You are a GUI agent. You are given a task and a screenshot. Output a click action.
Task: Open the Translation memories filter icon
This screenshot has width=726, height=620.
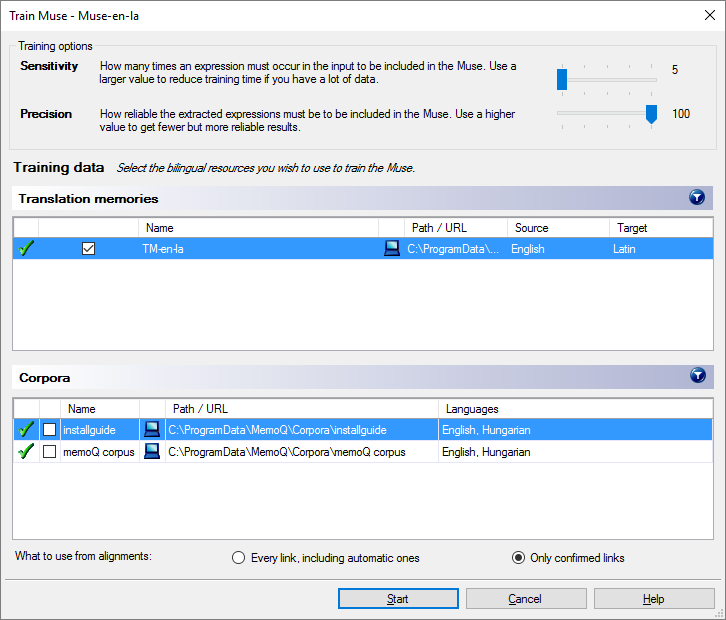click(697, 198)
